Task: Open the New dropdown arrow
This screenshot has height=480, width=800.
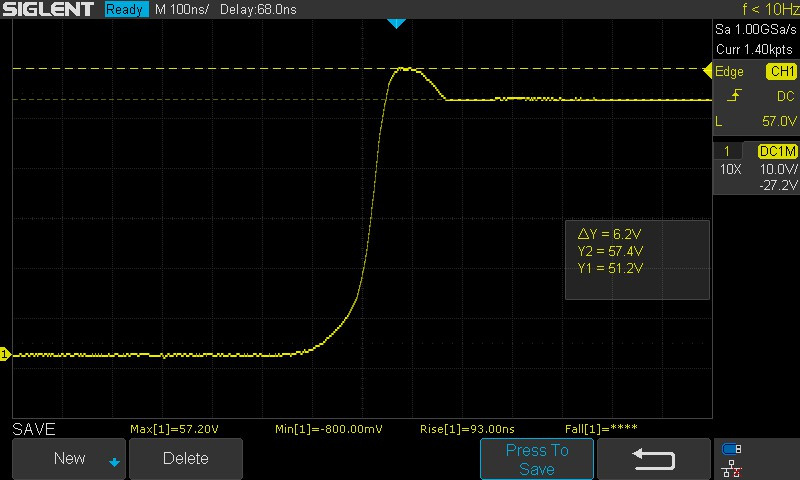Action: pos(114,461)
